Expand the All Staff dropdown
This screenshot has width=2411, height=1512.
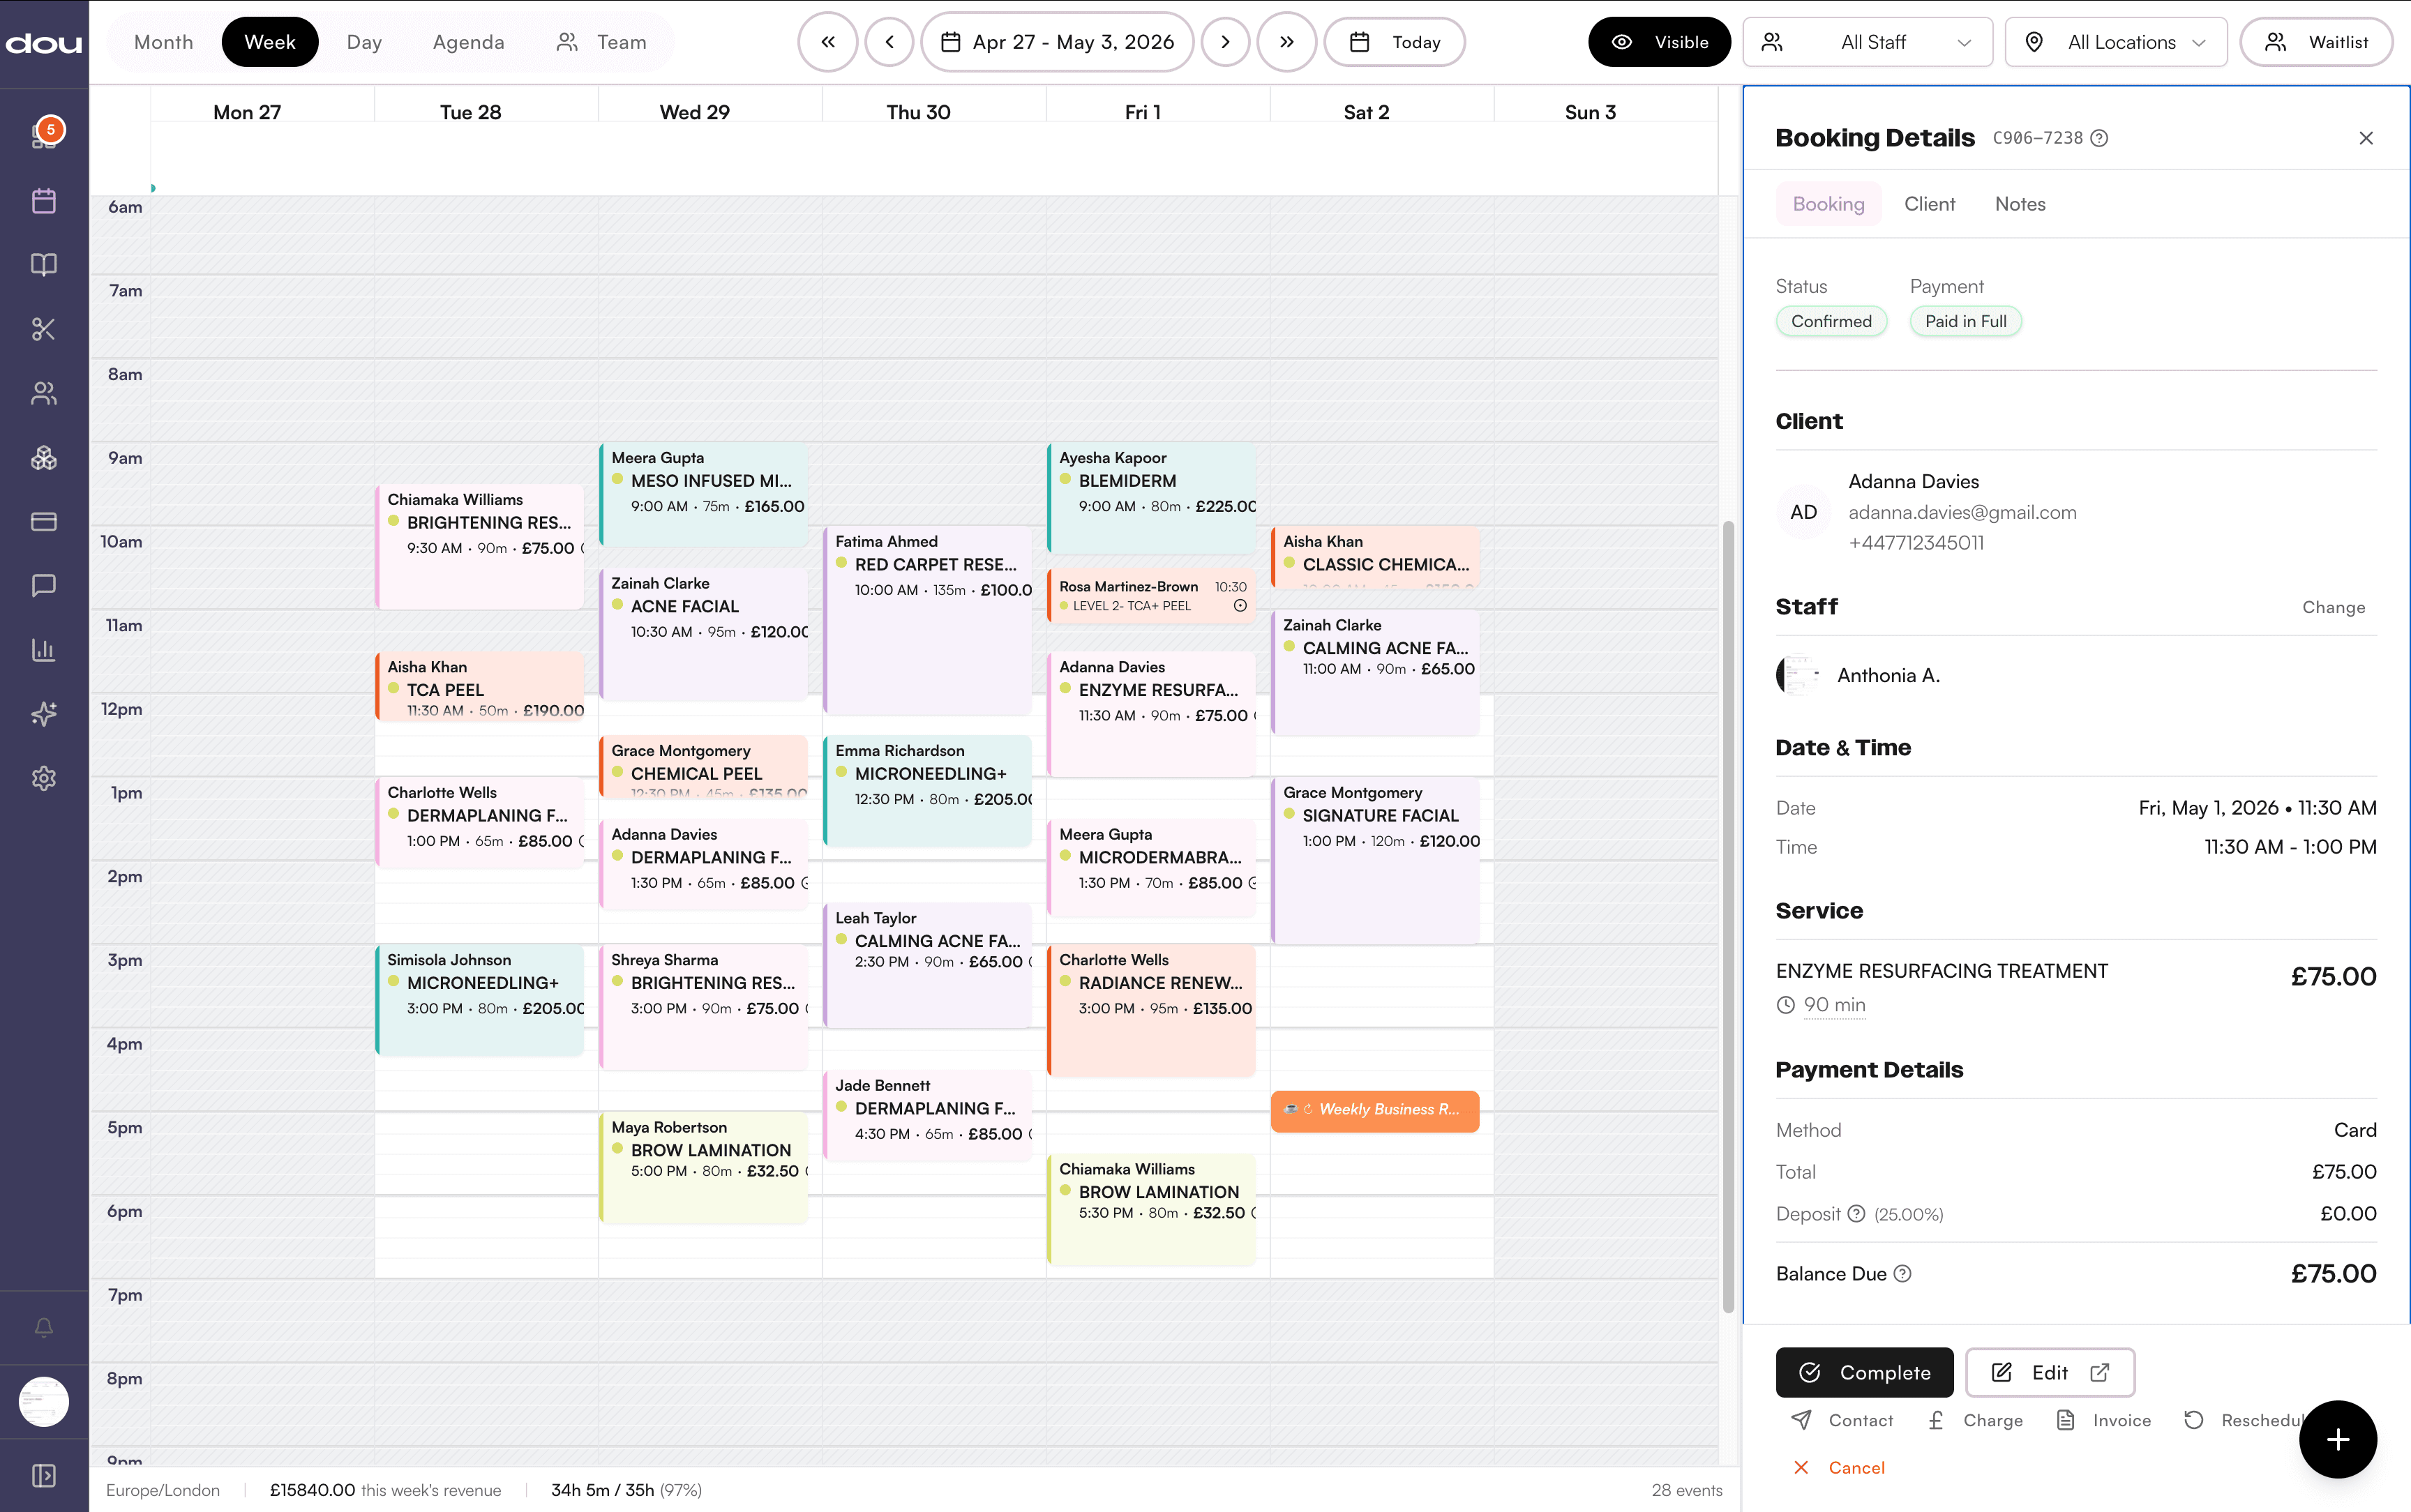[1869, 41]
